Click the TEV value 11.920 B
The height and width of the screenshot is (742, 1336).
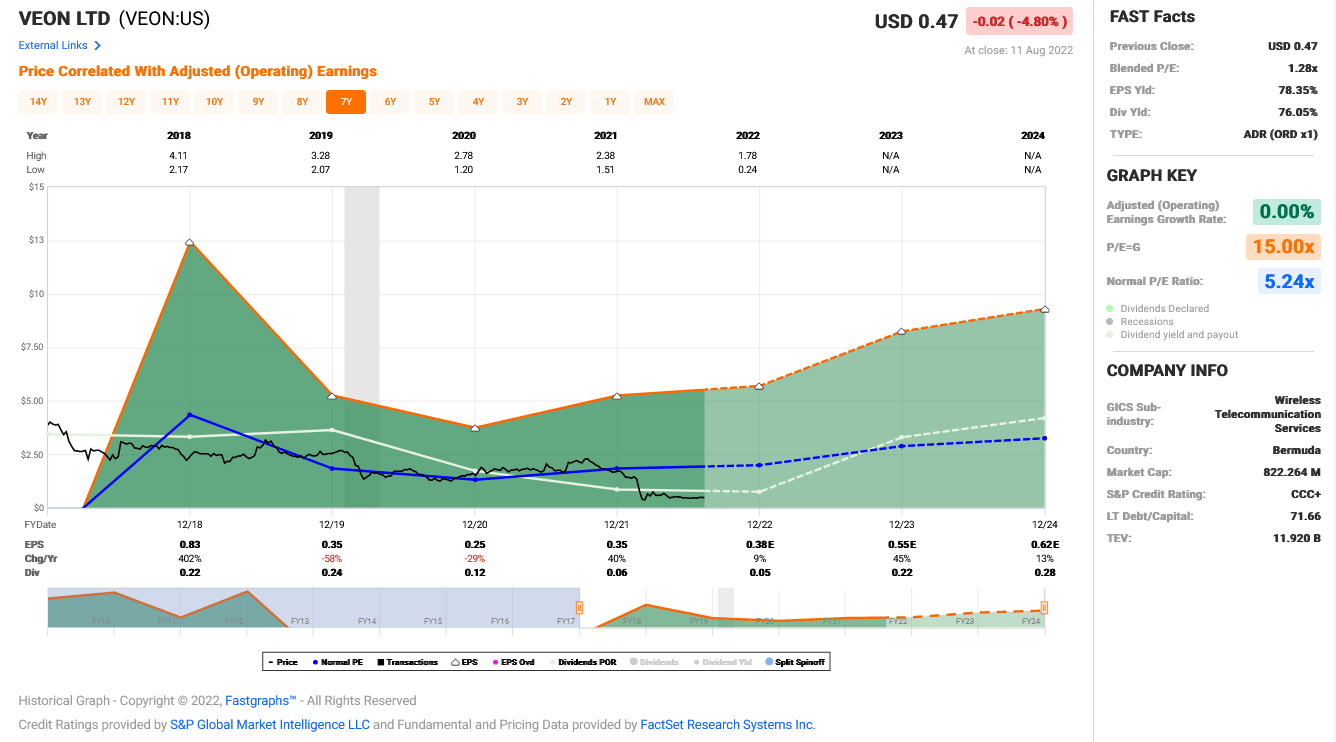click(1296, 538)
